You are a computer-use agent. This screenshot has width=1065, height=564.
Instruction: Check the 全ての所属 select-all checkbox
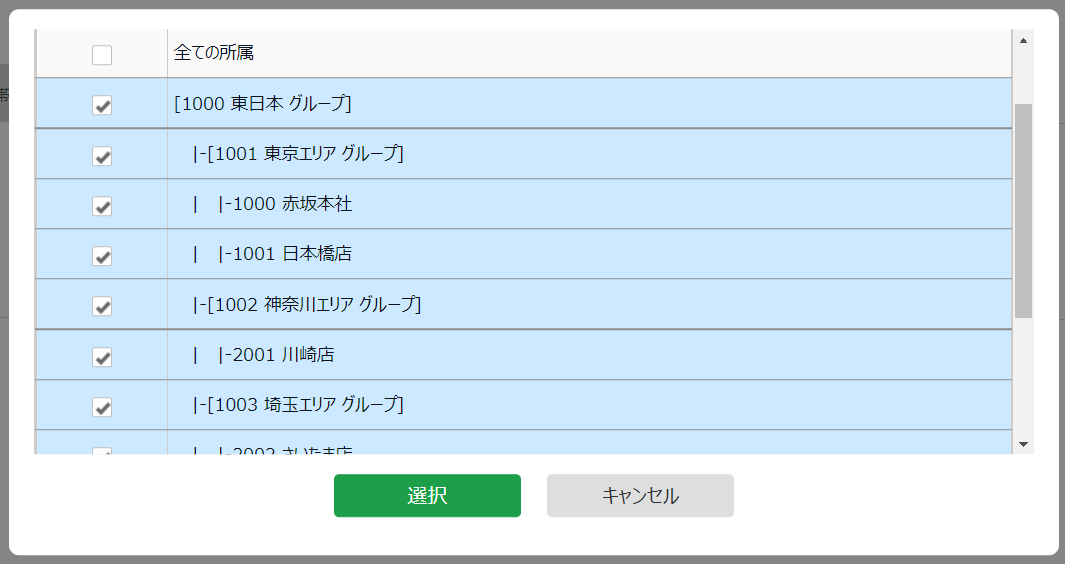pos(102,55)
